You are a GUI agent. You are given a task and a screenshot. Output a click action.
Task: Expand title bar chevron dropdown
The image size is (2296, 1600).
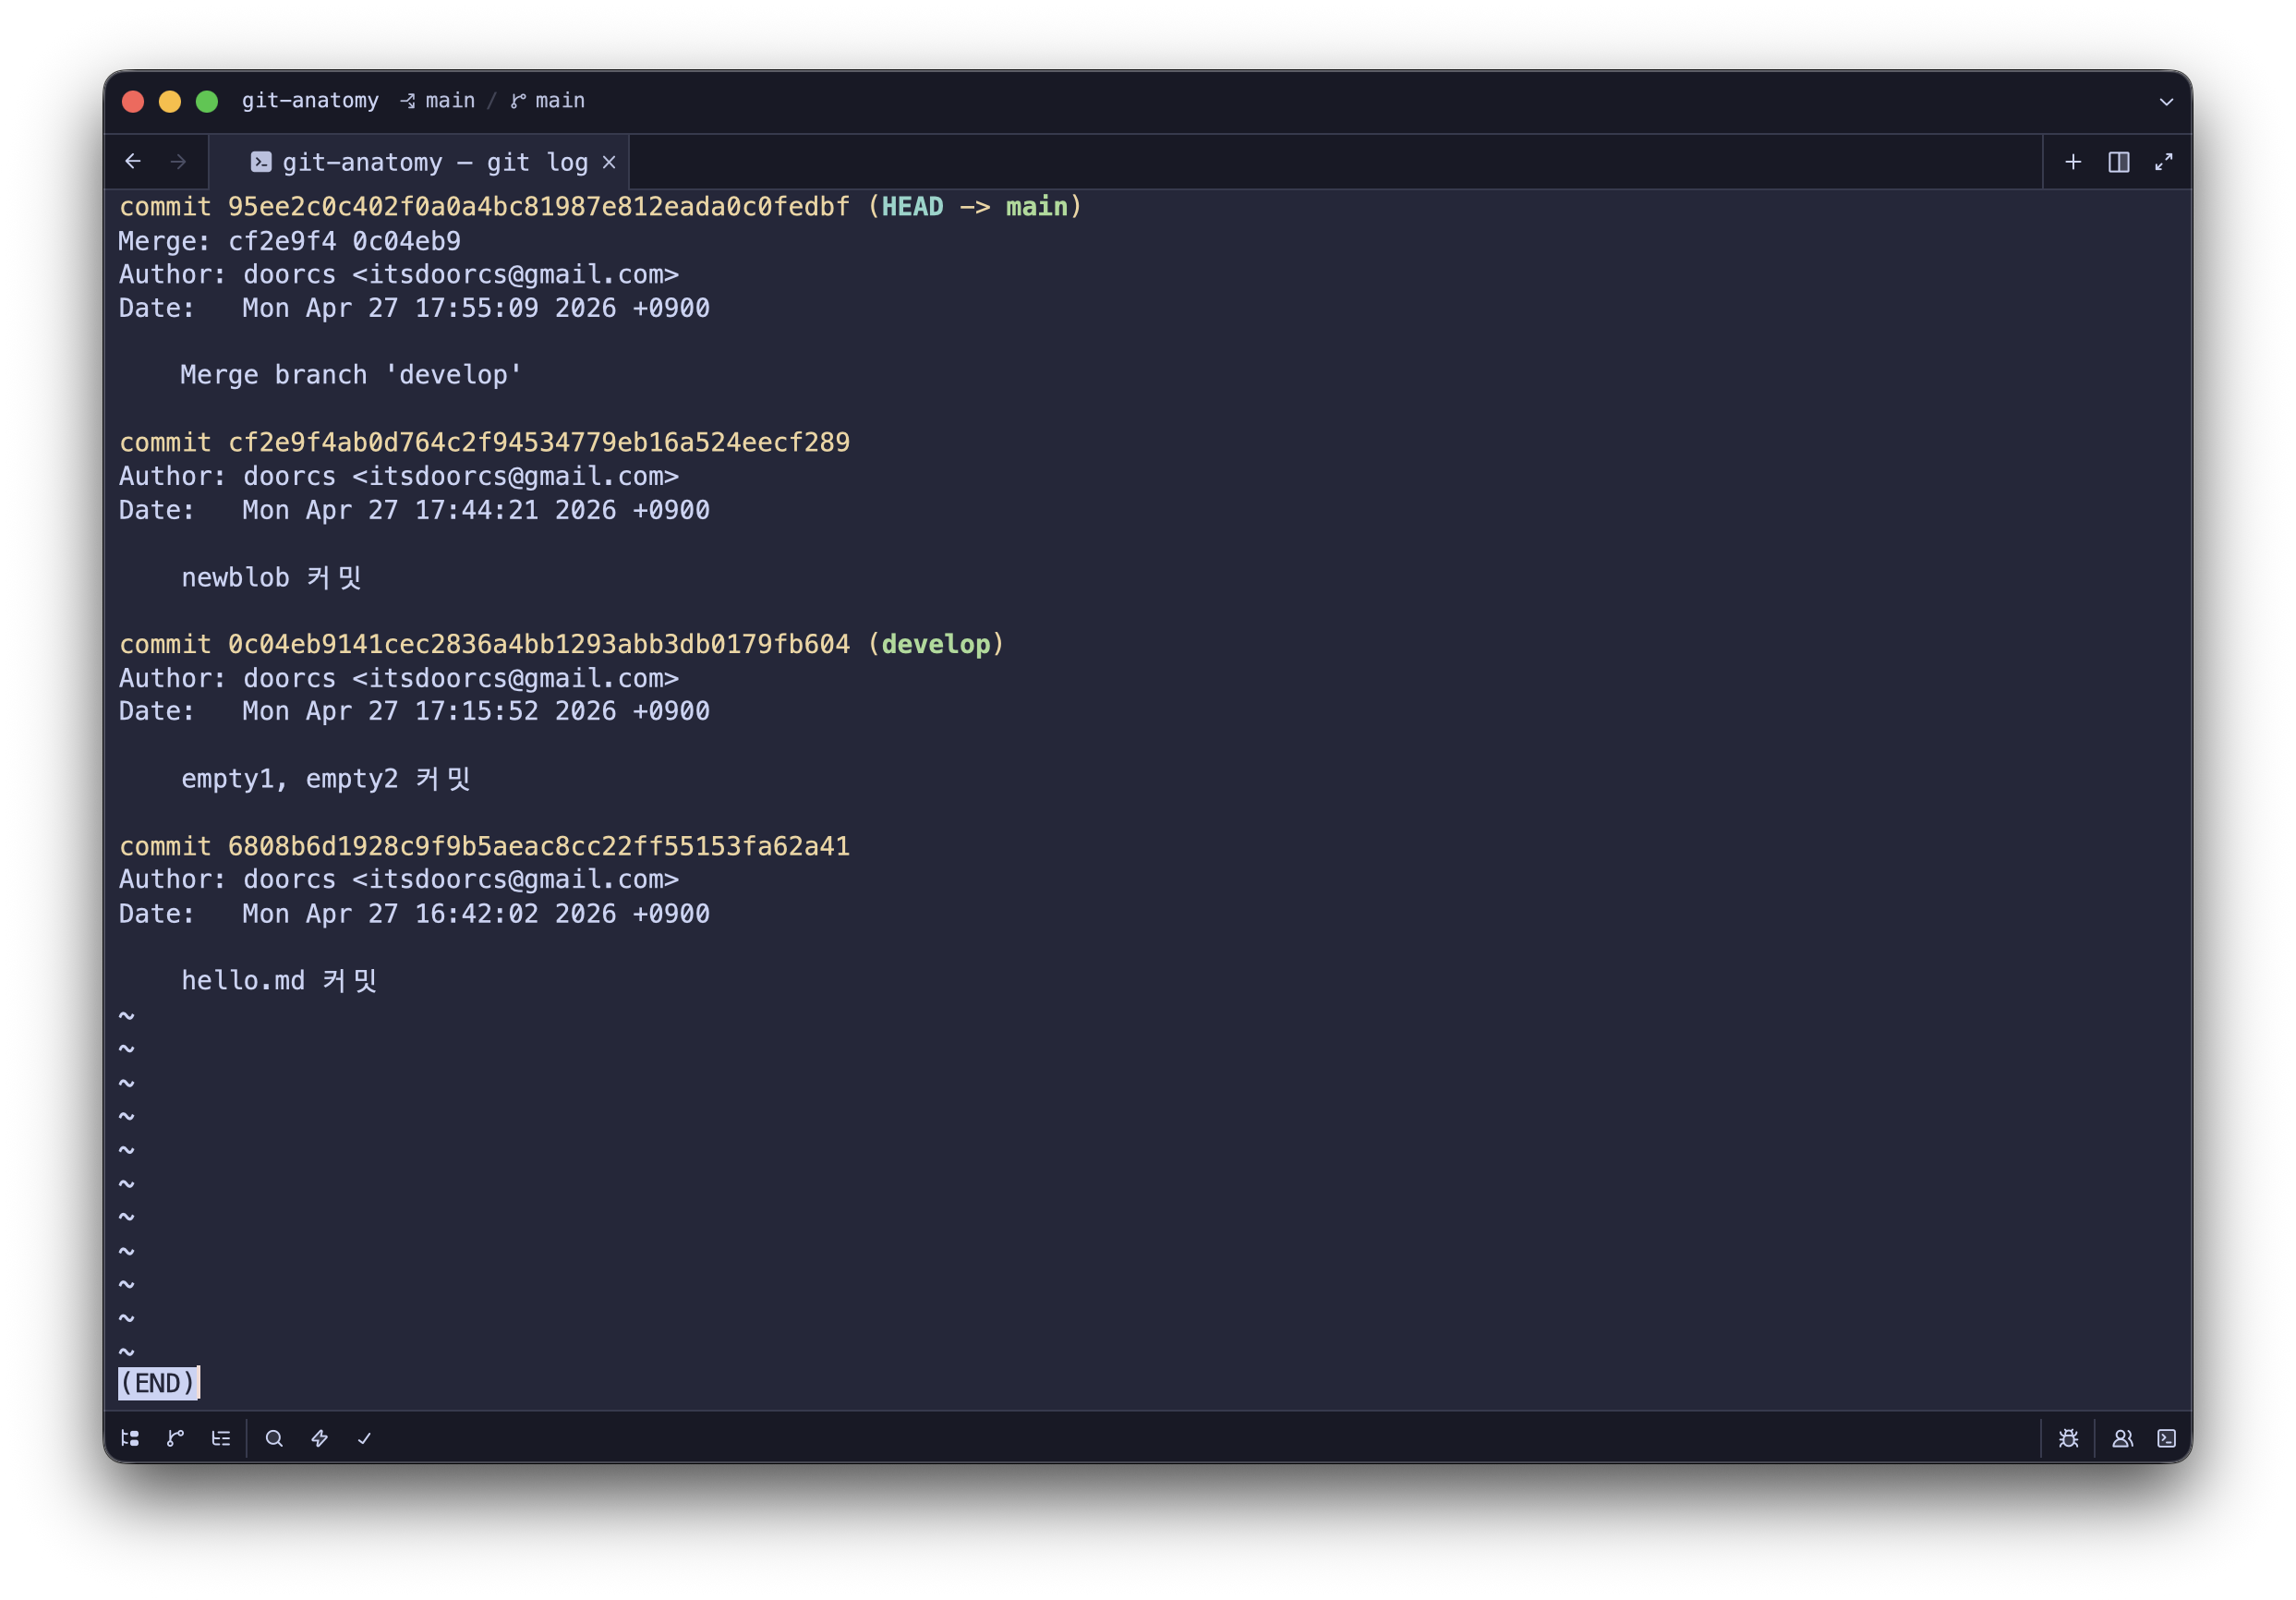pos(2166,102)
